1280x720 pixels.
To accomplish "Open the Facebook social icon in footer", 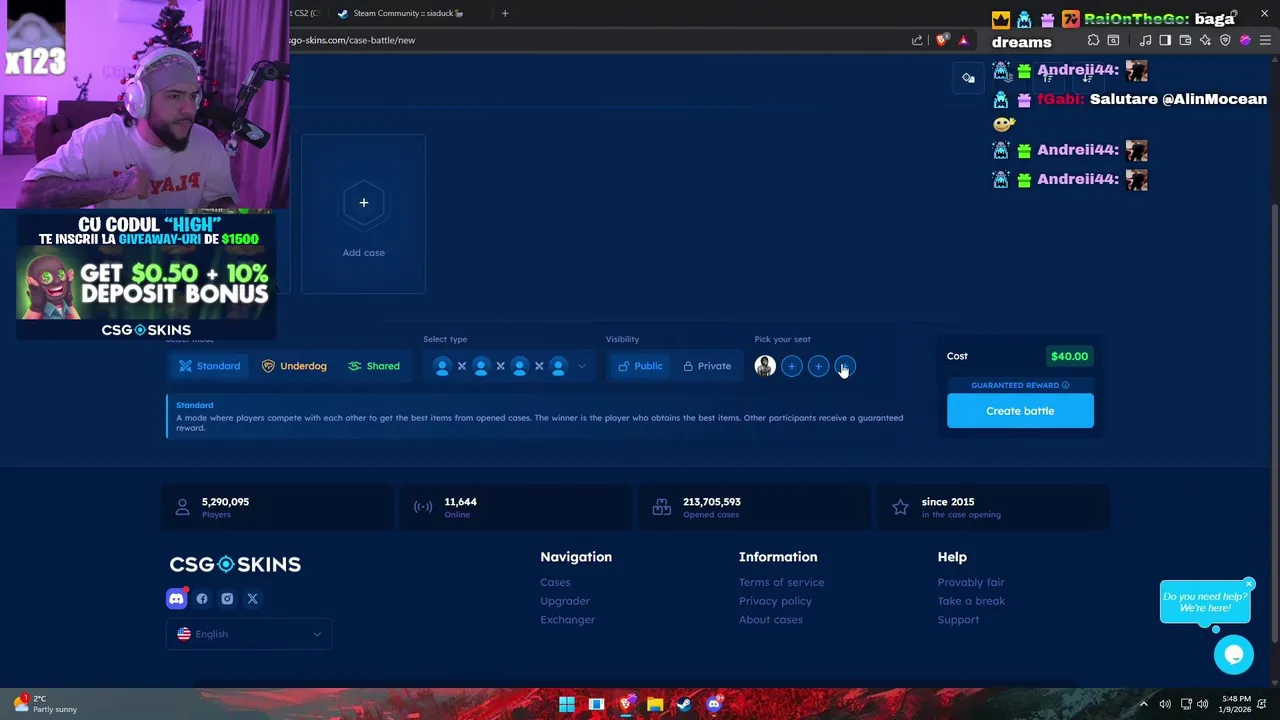I will coord(202,599).
